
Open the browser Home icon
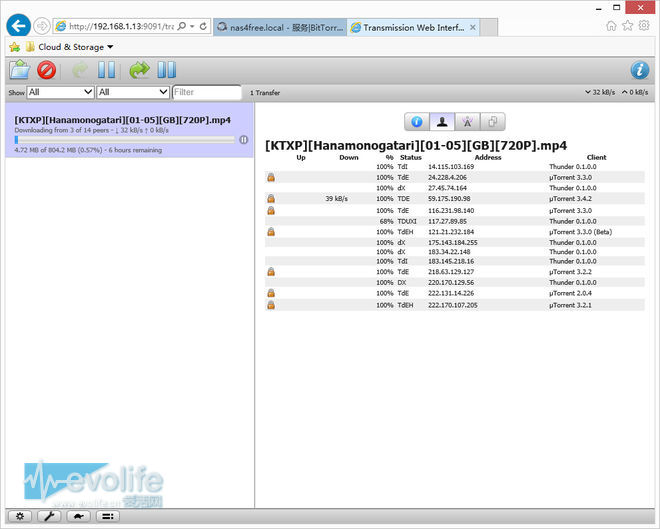click(x=611, y=26)
